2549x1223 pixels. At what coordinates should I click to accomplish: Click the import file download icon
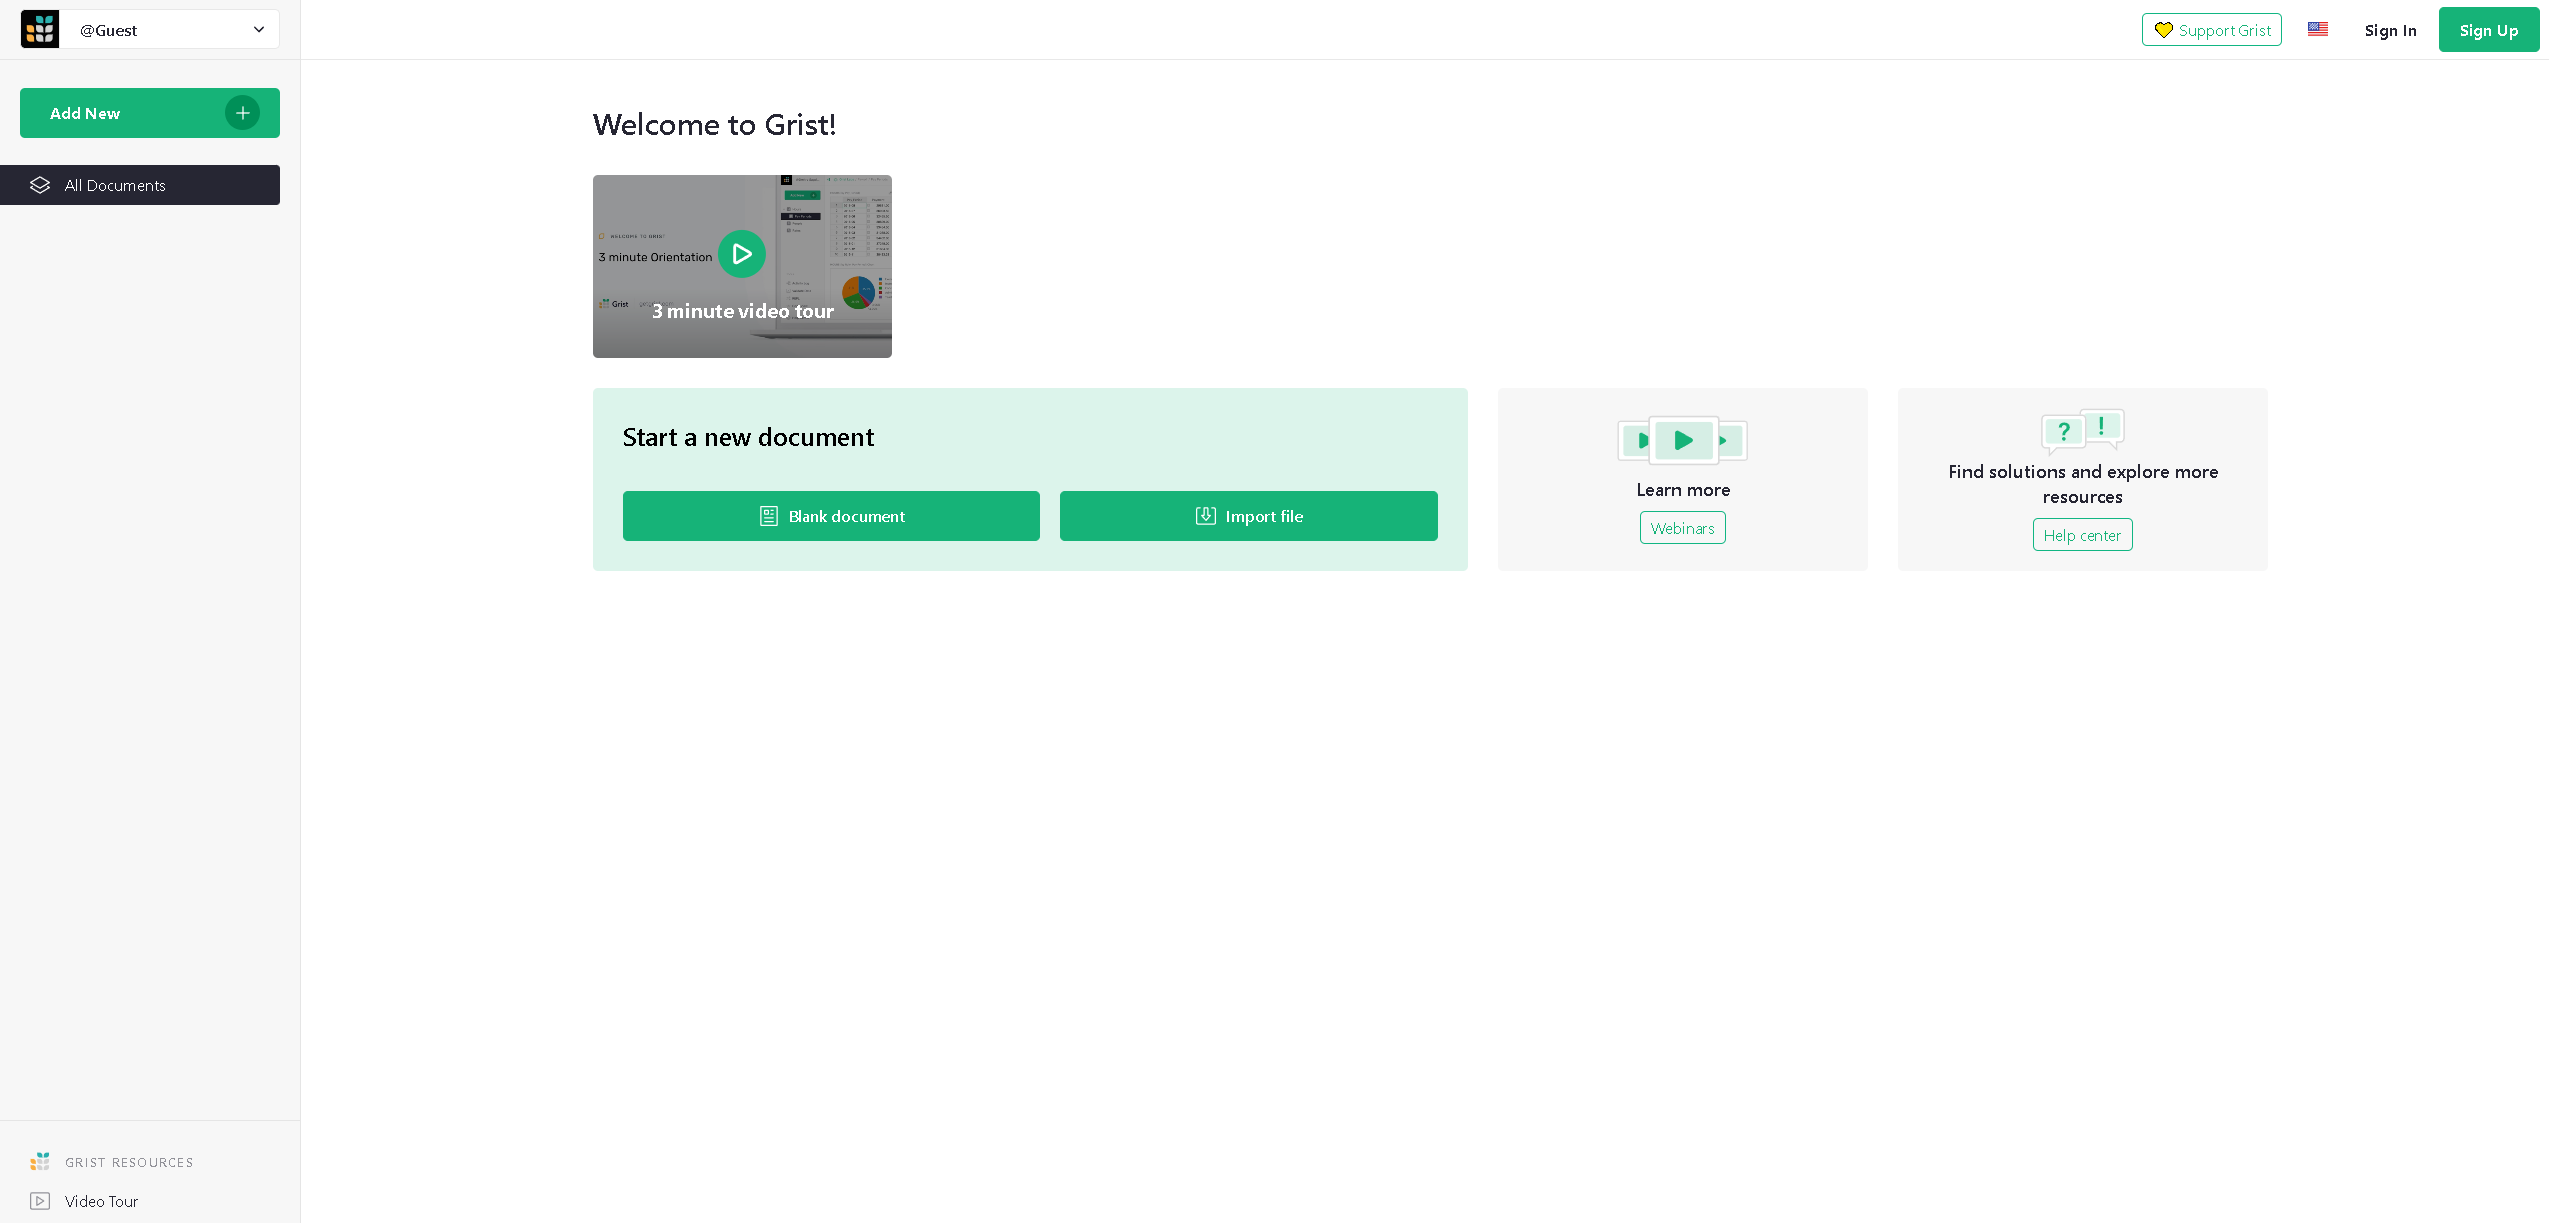(x=1206, y=516)
